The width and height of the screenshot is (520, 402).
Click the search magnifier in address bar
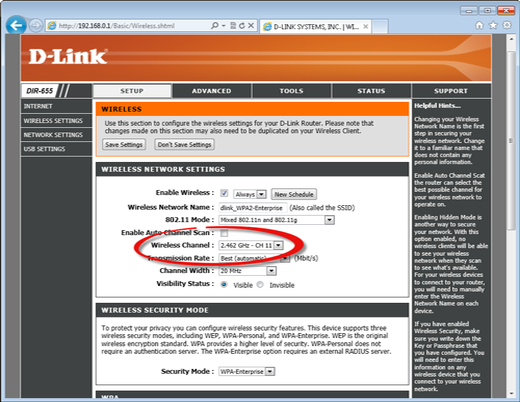pos(215,25)
